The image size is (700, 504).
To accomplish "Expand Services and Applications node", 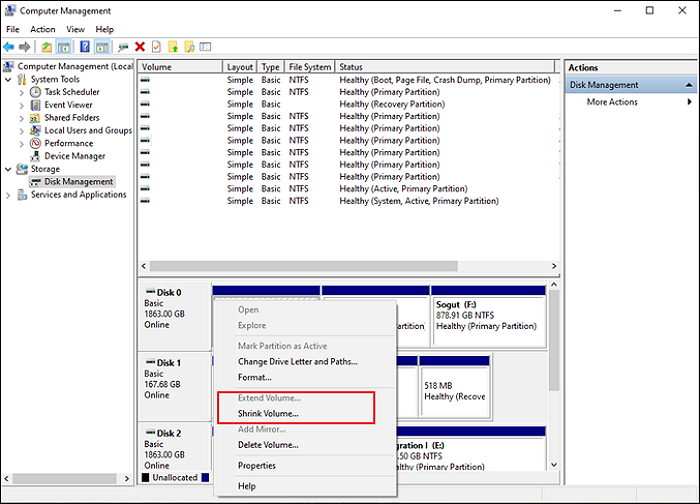I will [x=10, y=195].
